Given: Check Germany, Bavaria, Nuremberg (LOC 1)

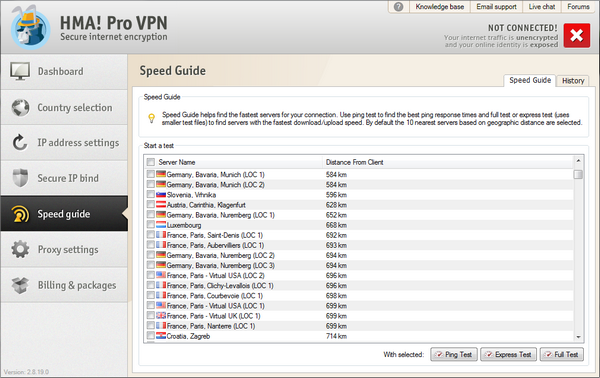Looking at the screenshot, I should [151, 214].
